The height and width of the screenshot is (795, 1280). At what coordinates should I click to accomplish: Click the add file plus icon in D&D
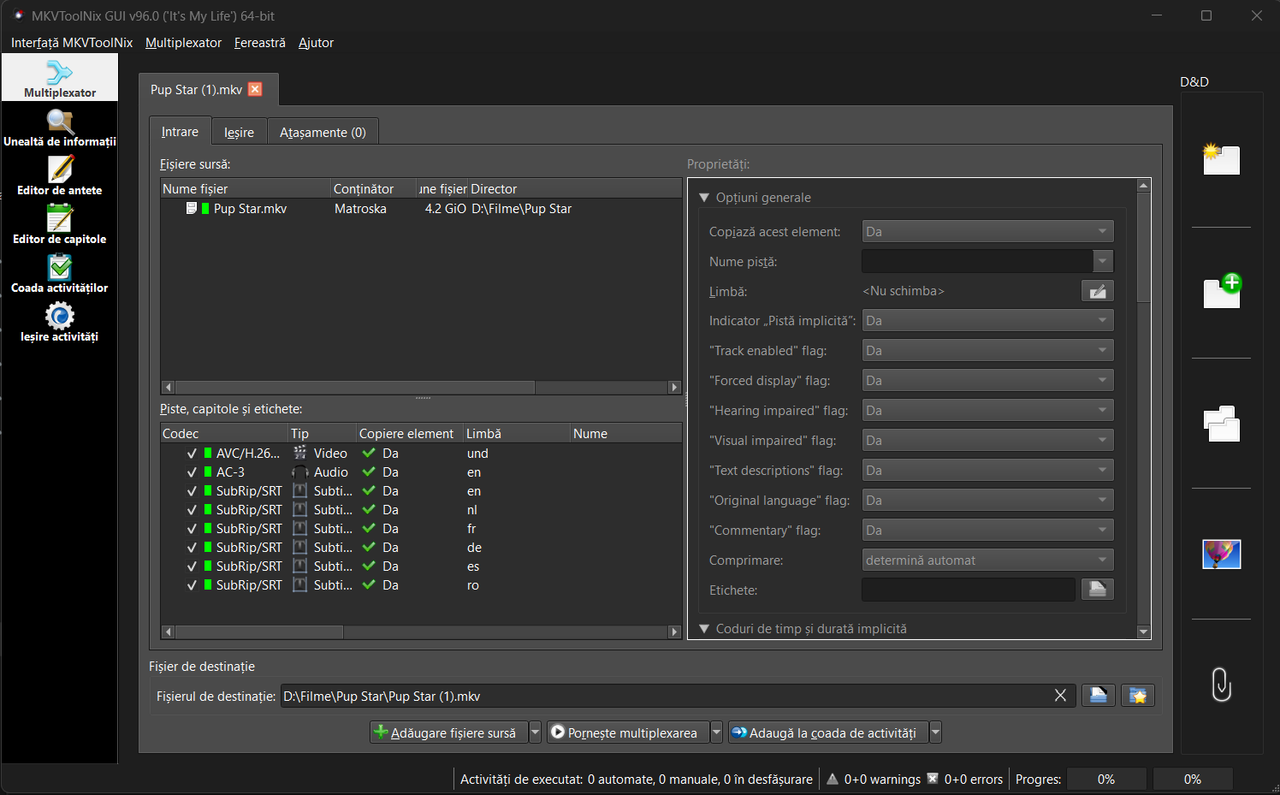(1221, 291)
